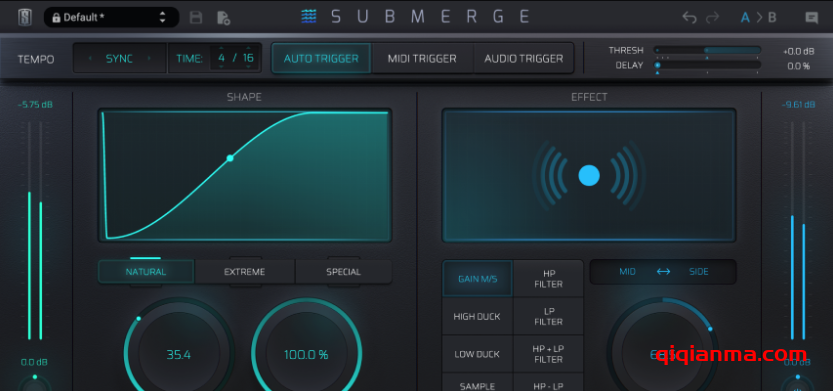The width and height of the screenshot is (833, 391).
Task: Choose SIDE in the mid/side selector
Action: coord(699,271)
